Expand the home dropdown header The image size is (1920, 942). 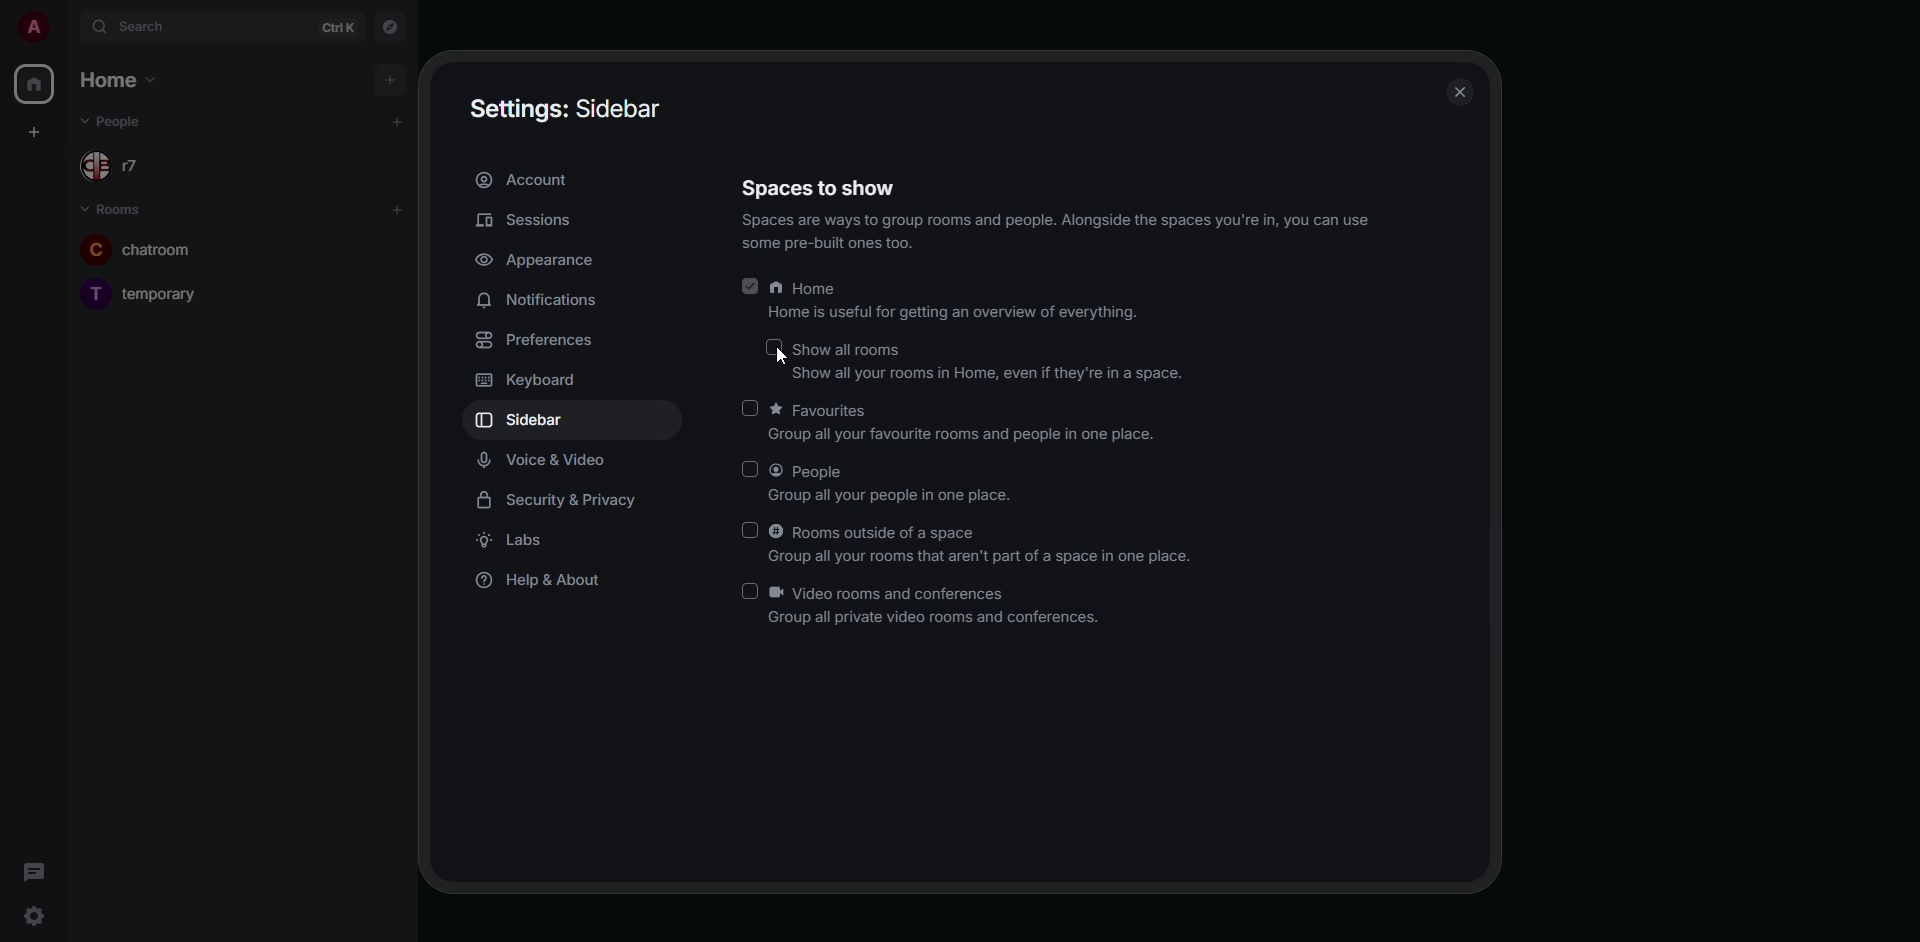[x=119, y=80]
